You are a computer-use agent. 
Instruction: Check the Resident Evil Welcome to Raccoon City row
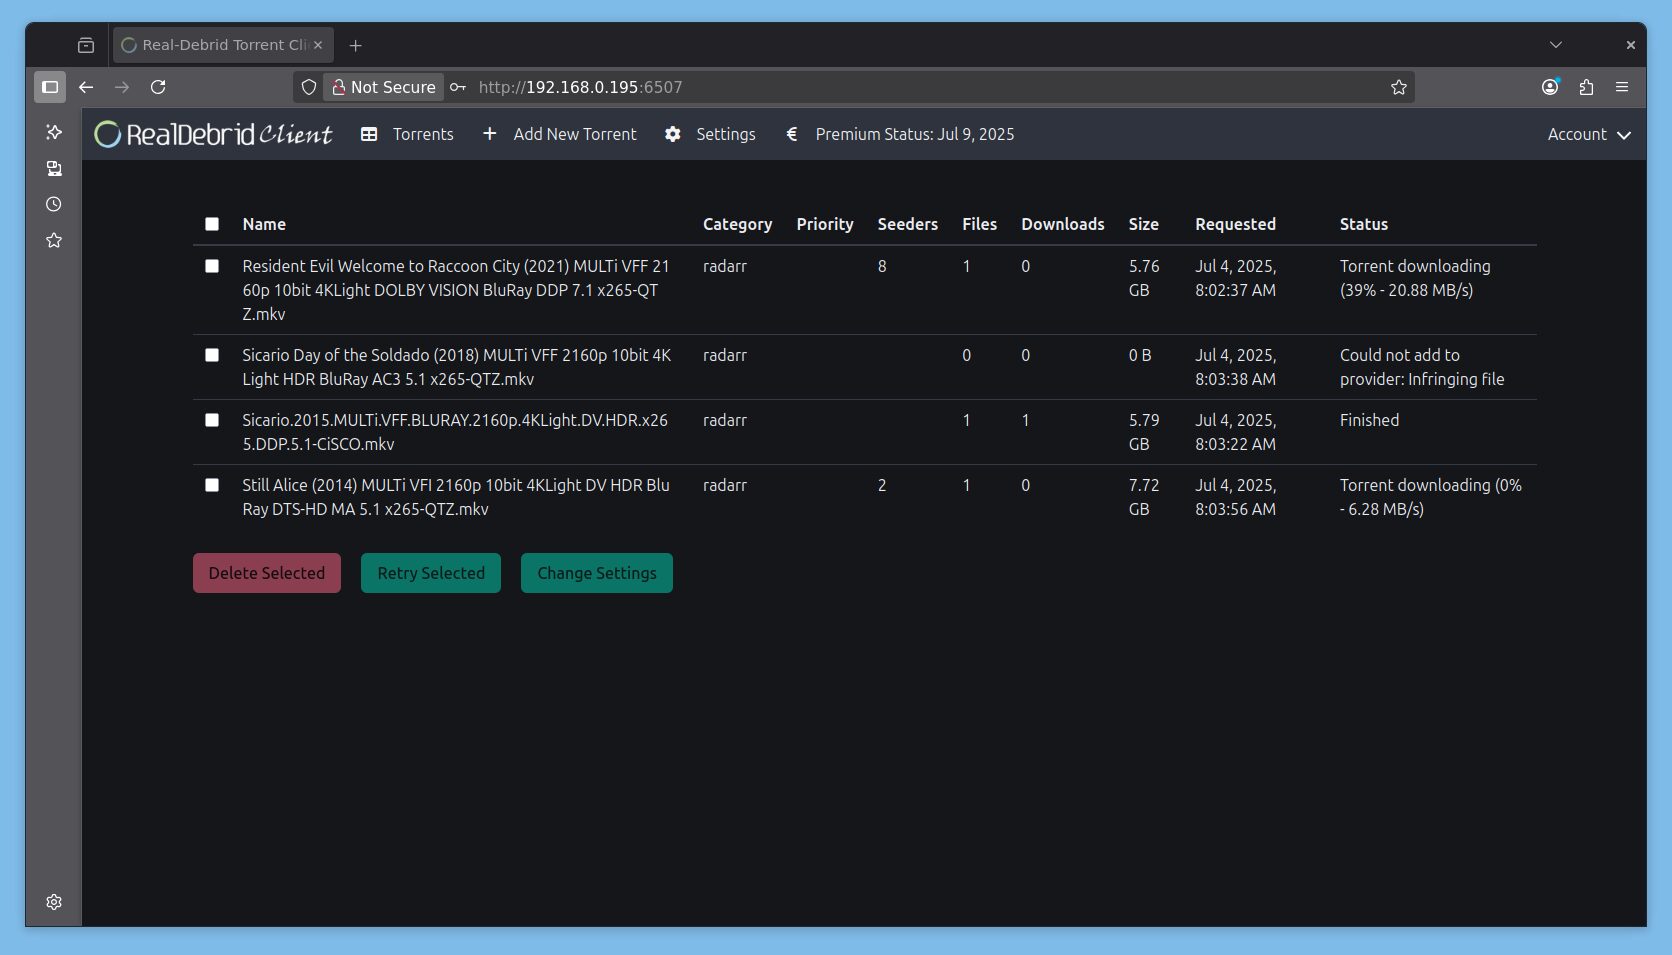click(212, 266)
